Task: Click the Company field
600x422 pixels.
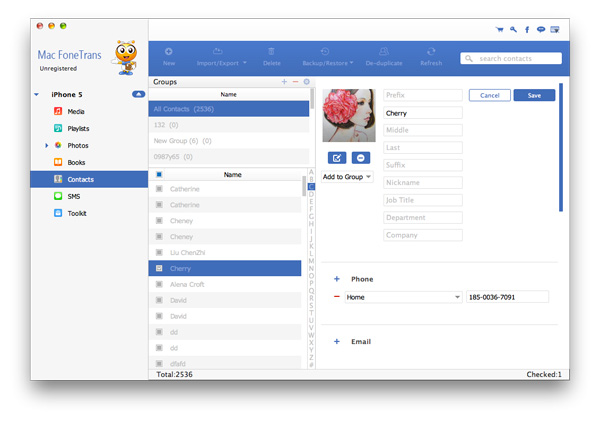Action: point(423,235)
